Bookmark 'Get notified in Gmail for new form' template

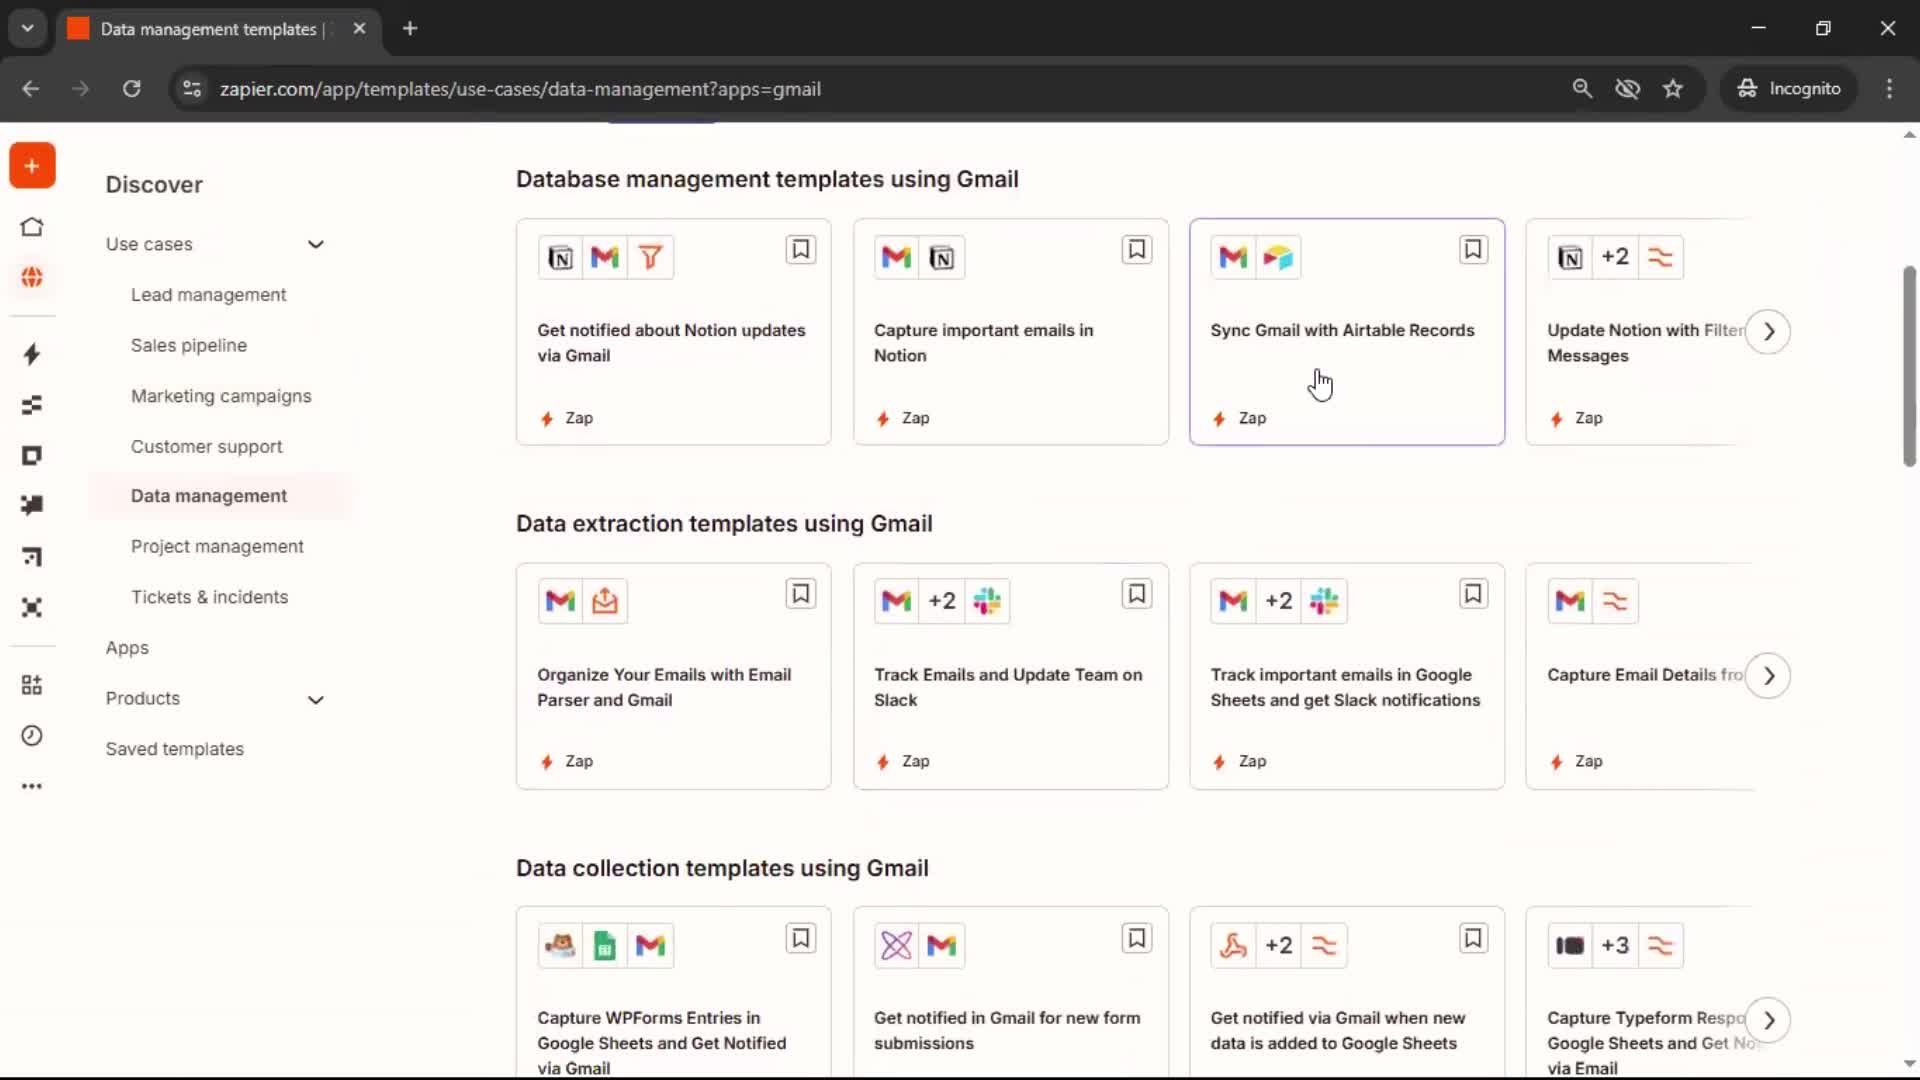click(1137, 939)
